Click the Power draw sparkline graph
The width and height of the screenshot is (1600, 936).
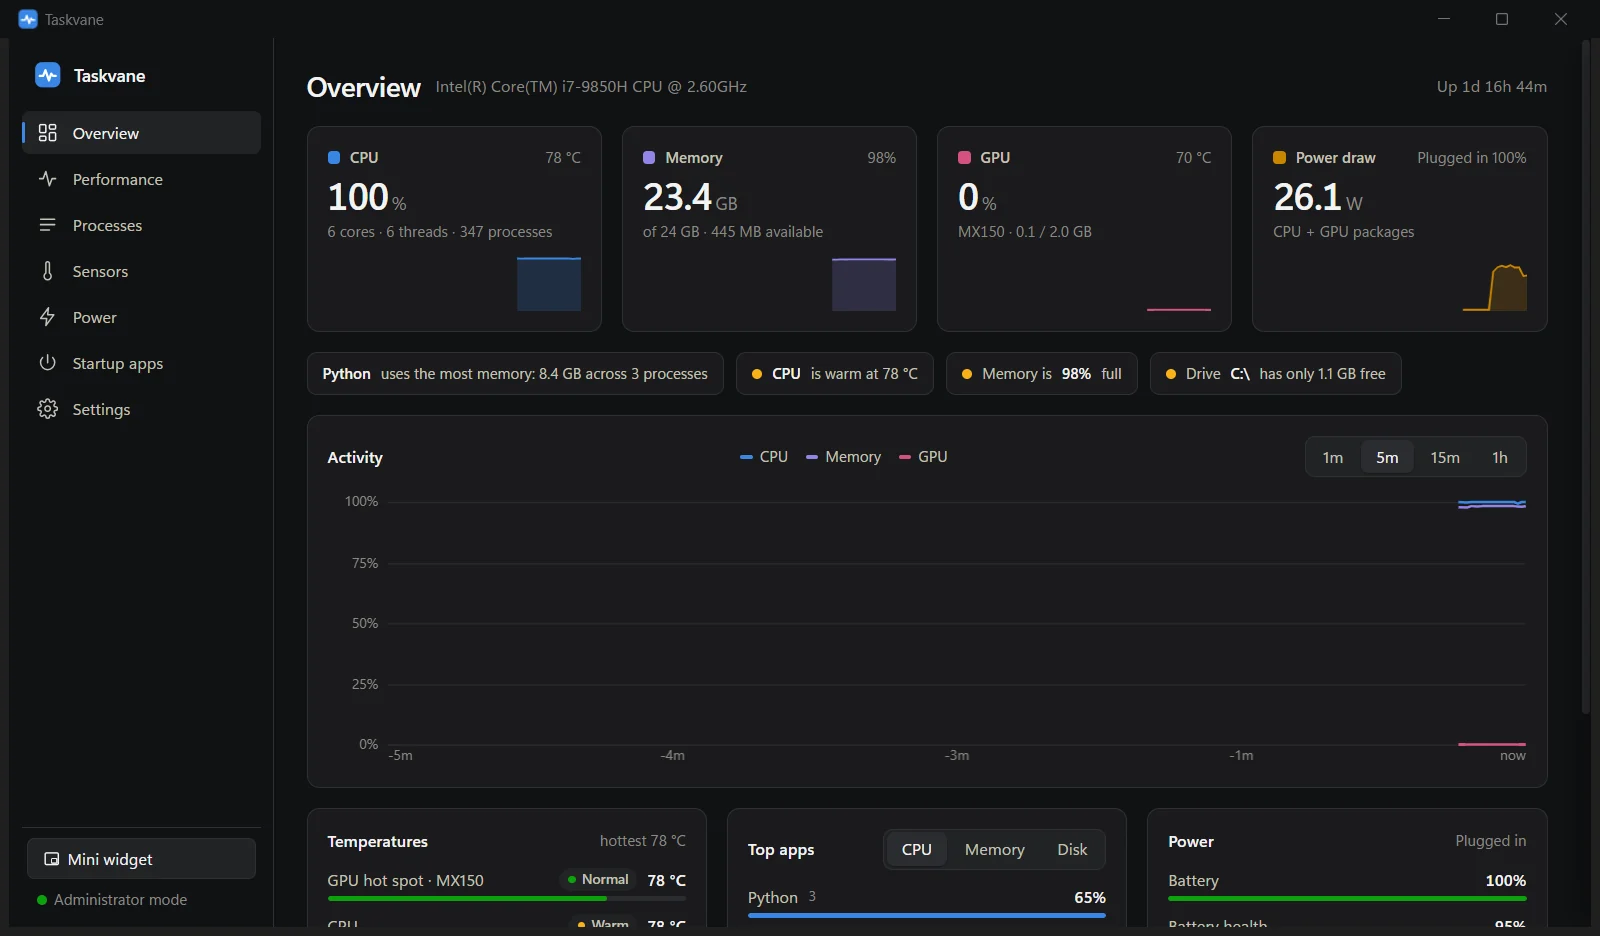coord(1495,288)
